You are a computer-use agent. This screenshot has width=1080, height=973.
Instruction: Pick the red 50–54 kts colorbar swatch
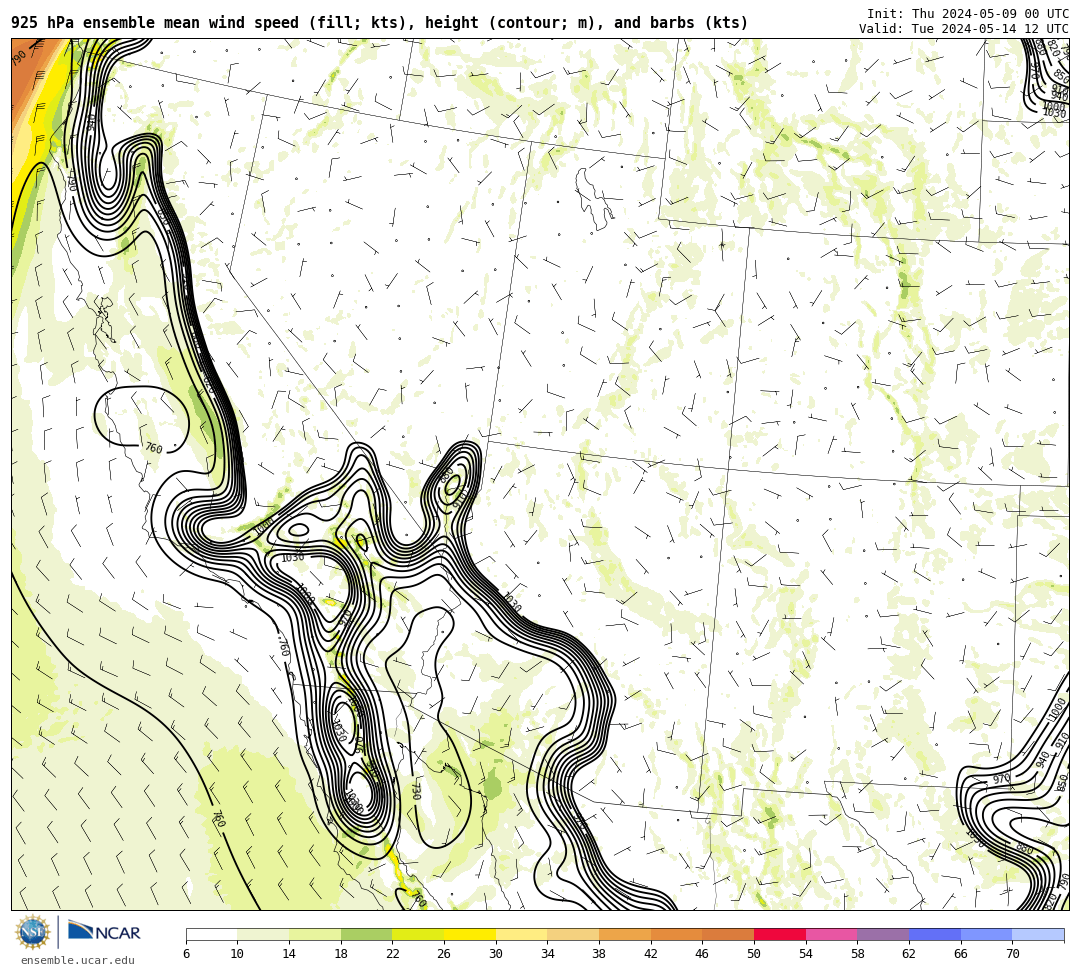780,934
